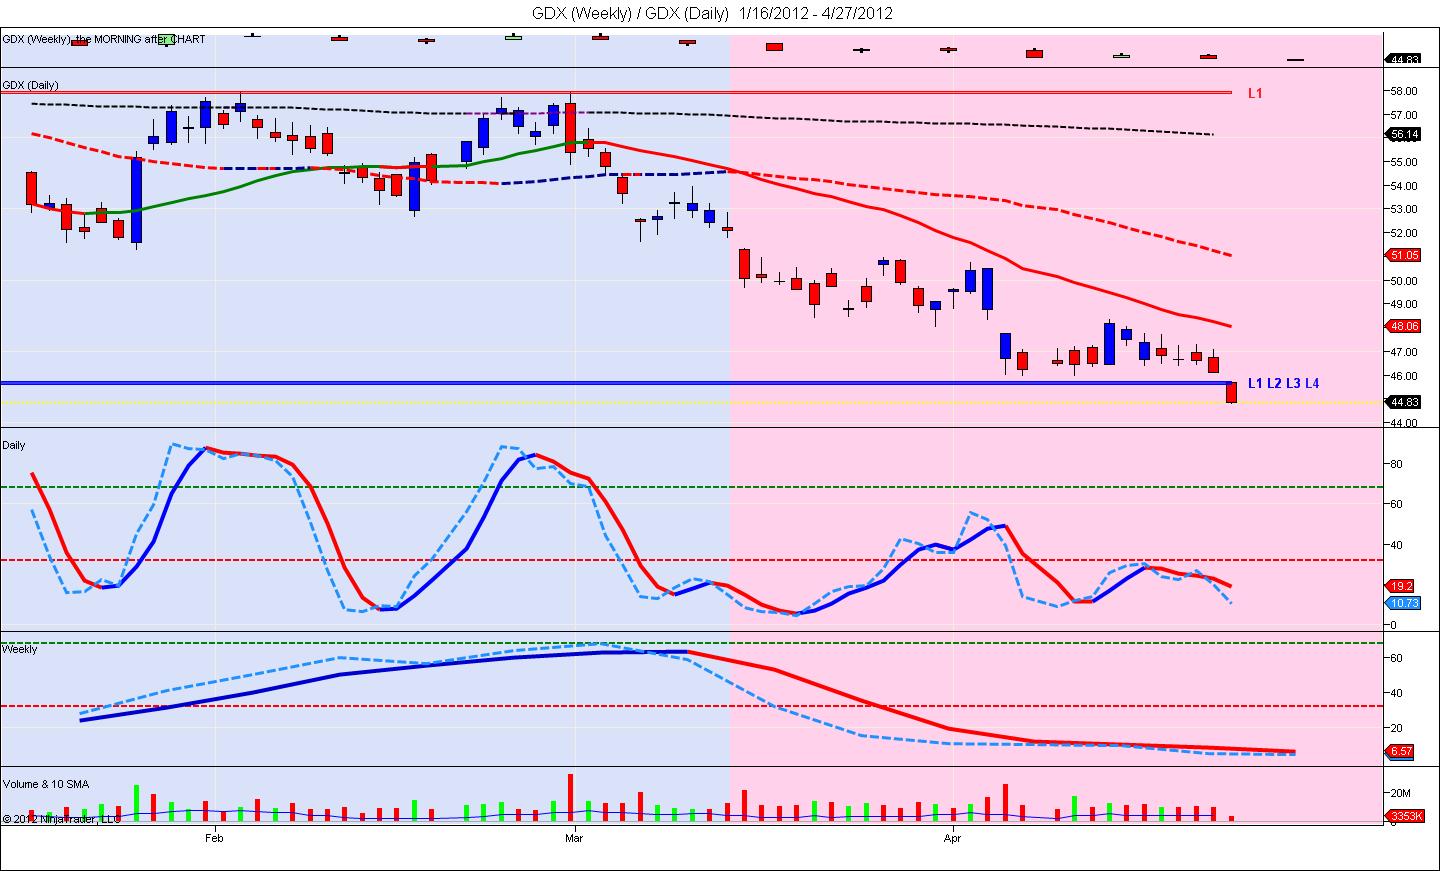The image size is (1440, 871).
Task: Click the blue 10.73 stochastic value marker
Action: pos(1405,603)
